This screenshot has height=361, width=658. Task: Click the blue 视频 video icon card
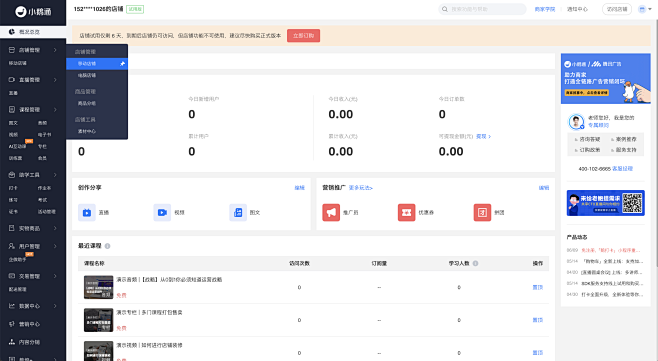coord(162,212)
